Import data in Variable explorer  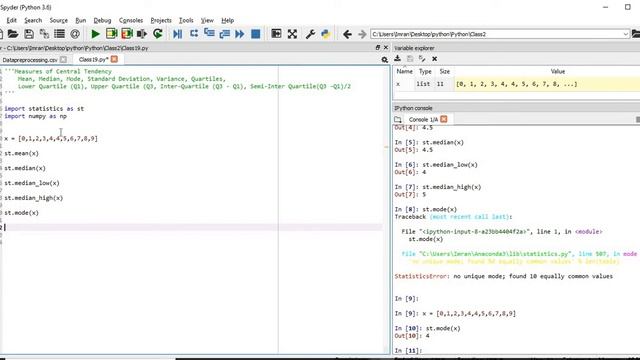398,59
